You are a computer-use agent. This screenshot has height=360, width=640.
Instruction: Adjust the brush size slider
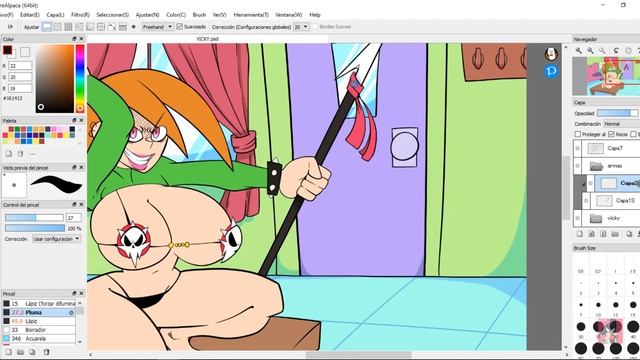(x=34, y=218)
